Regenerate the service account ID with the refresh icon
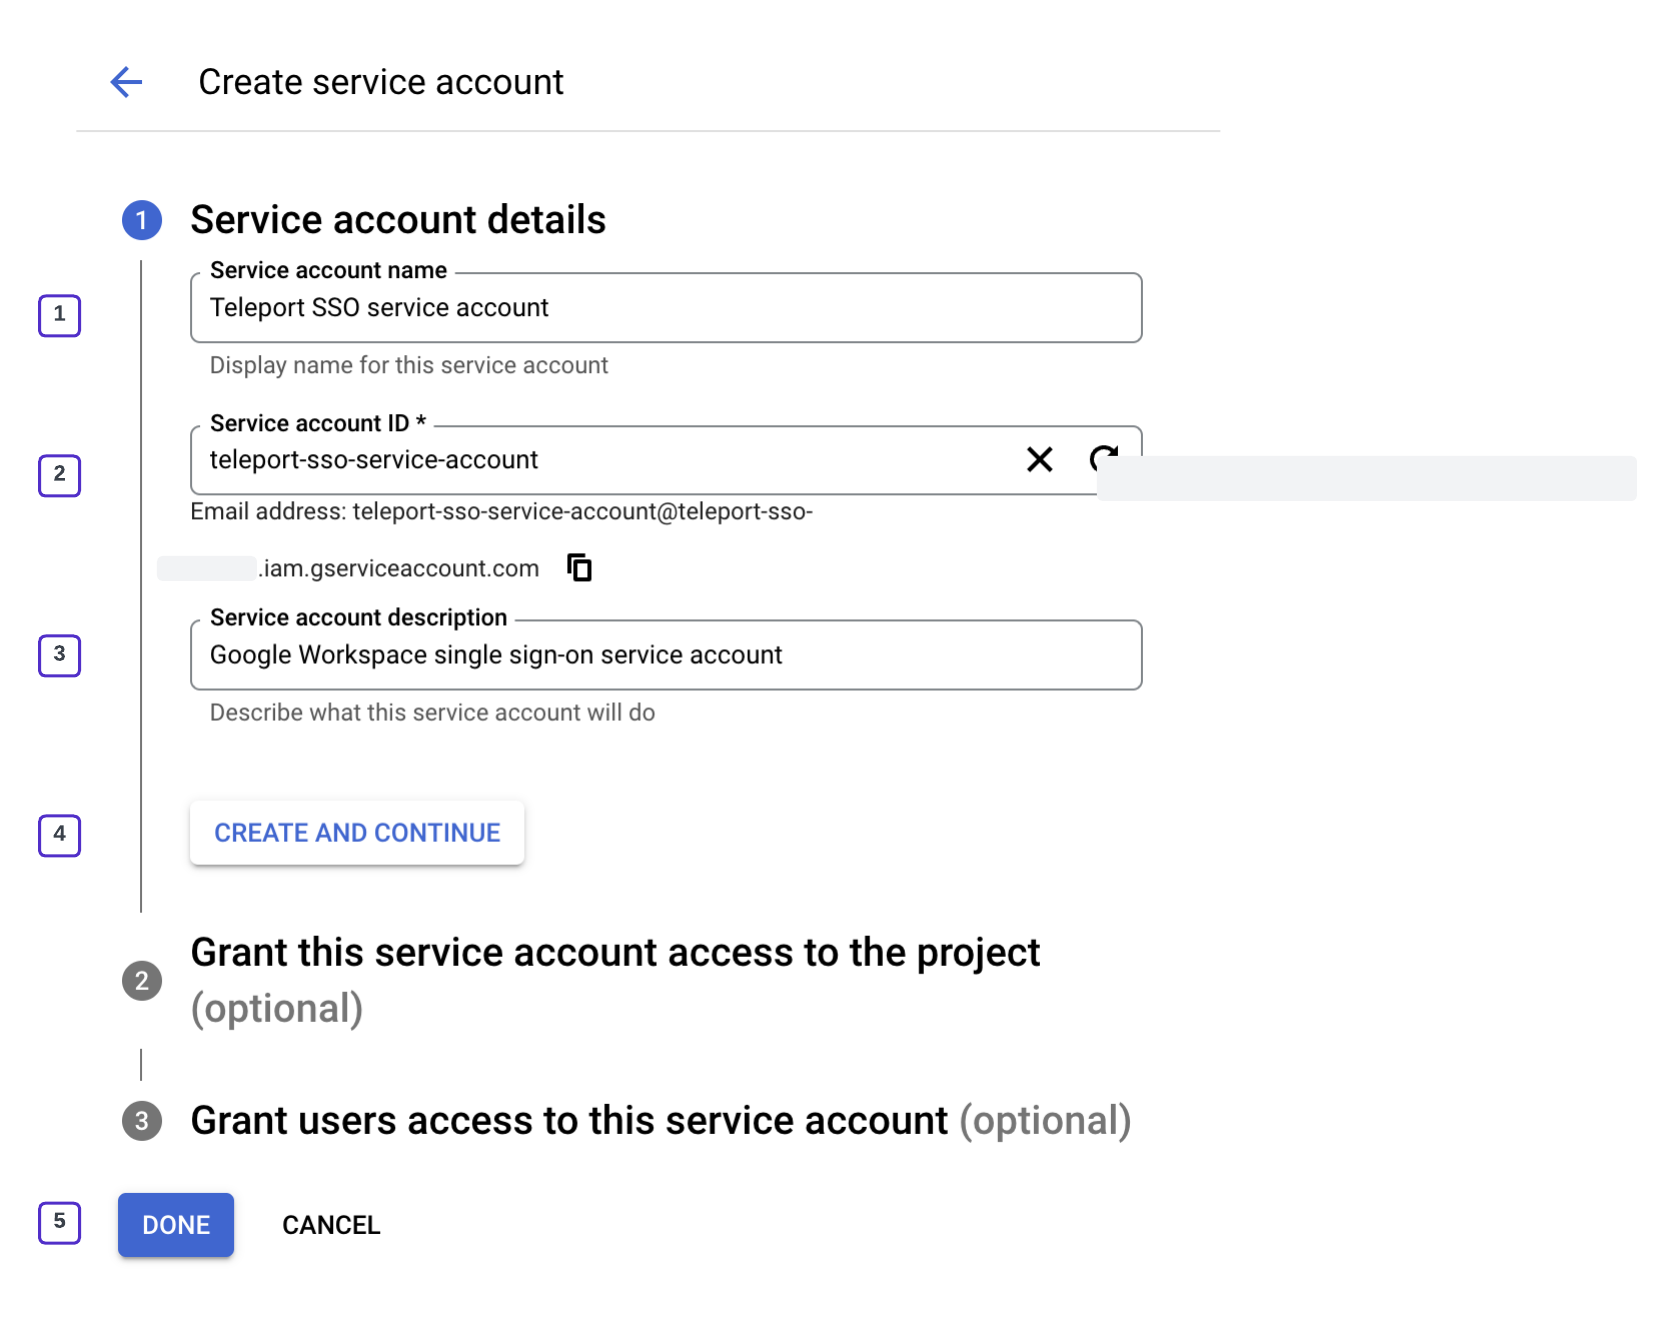The height and width of the screenshot is (1336, 1677). click(1103, 459)
